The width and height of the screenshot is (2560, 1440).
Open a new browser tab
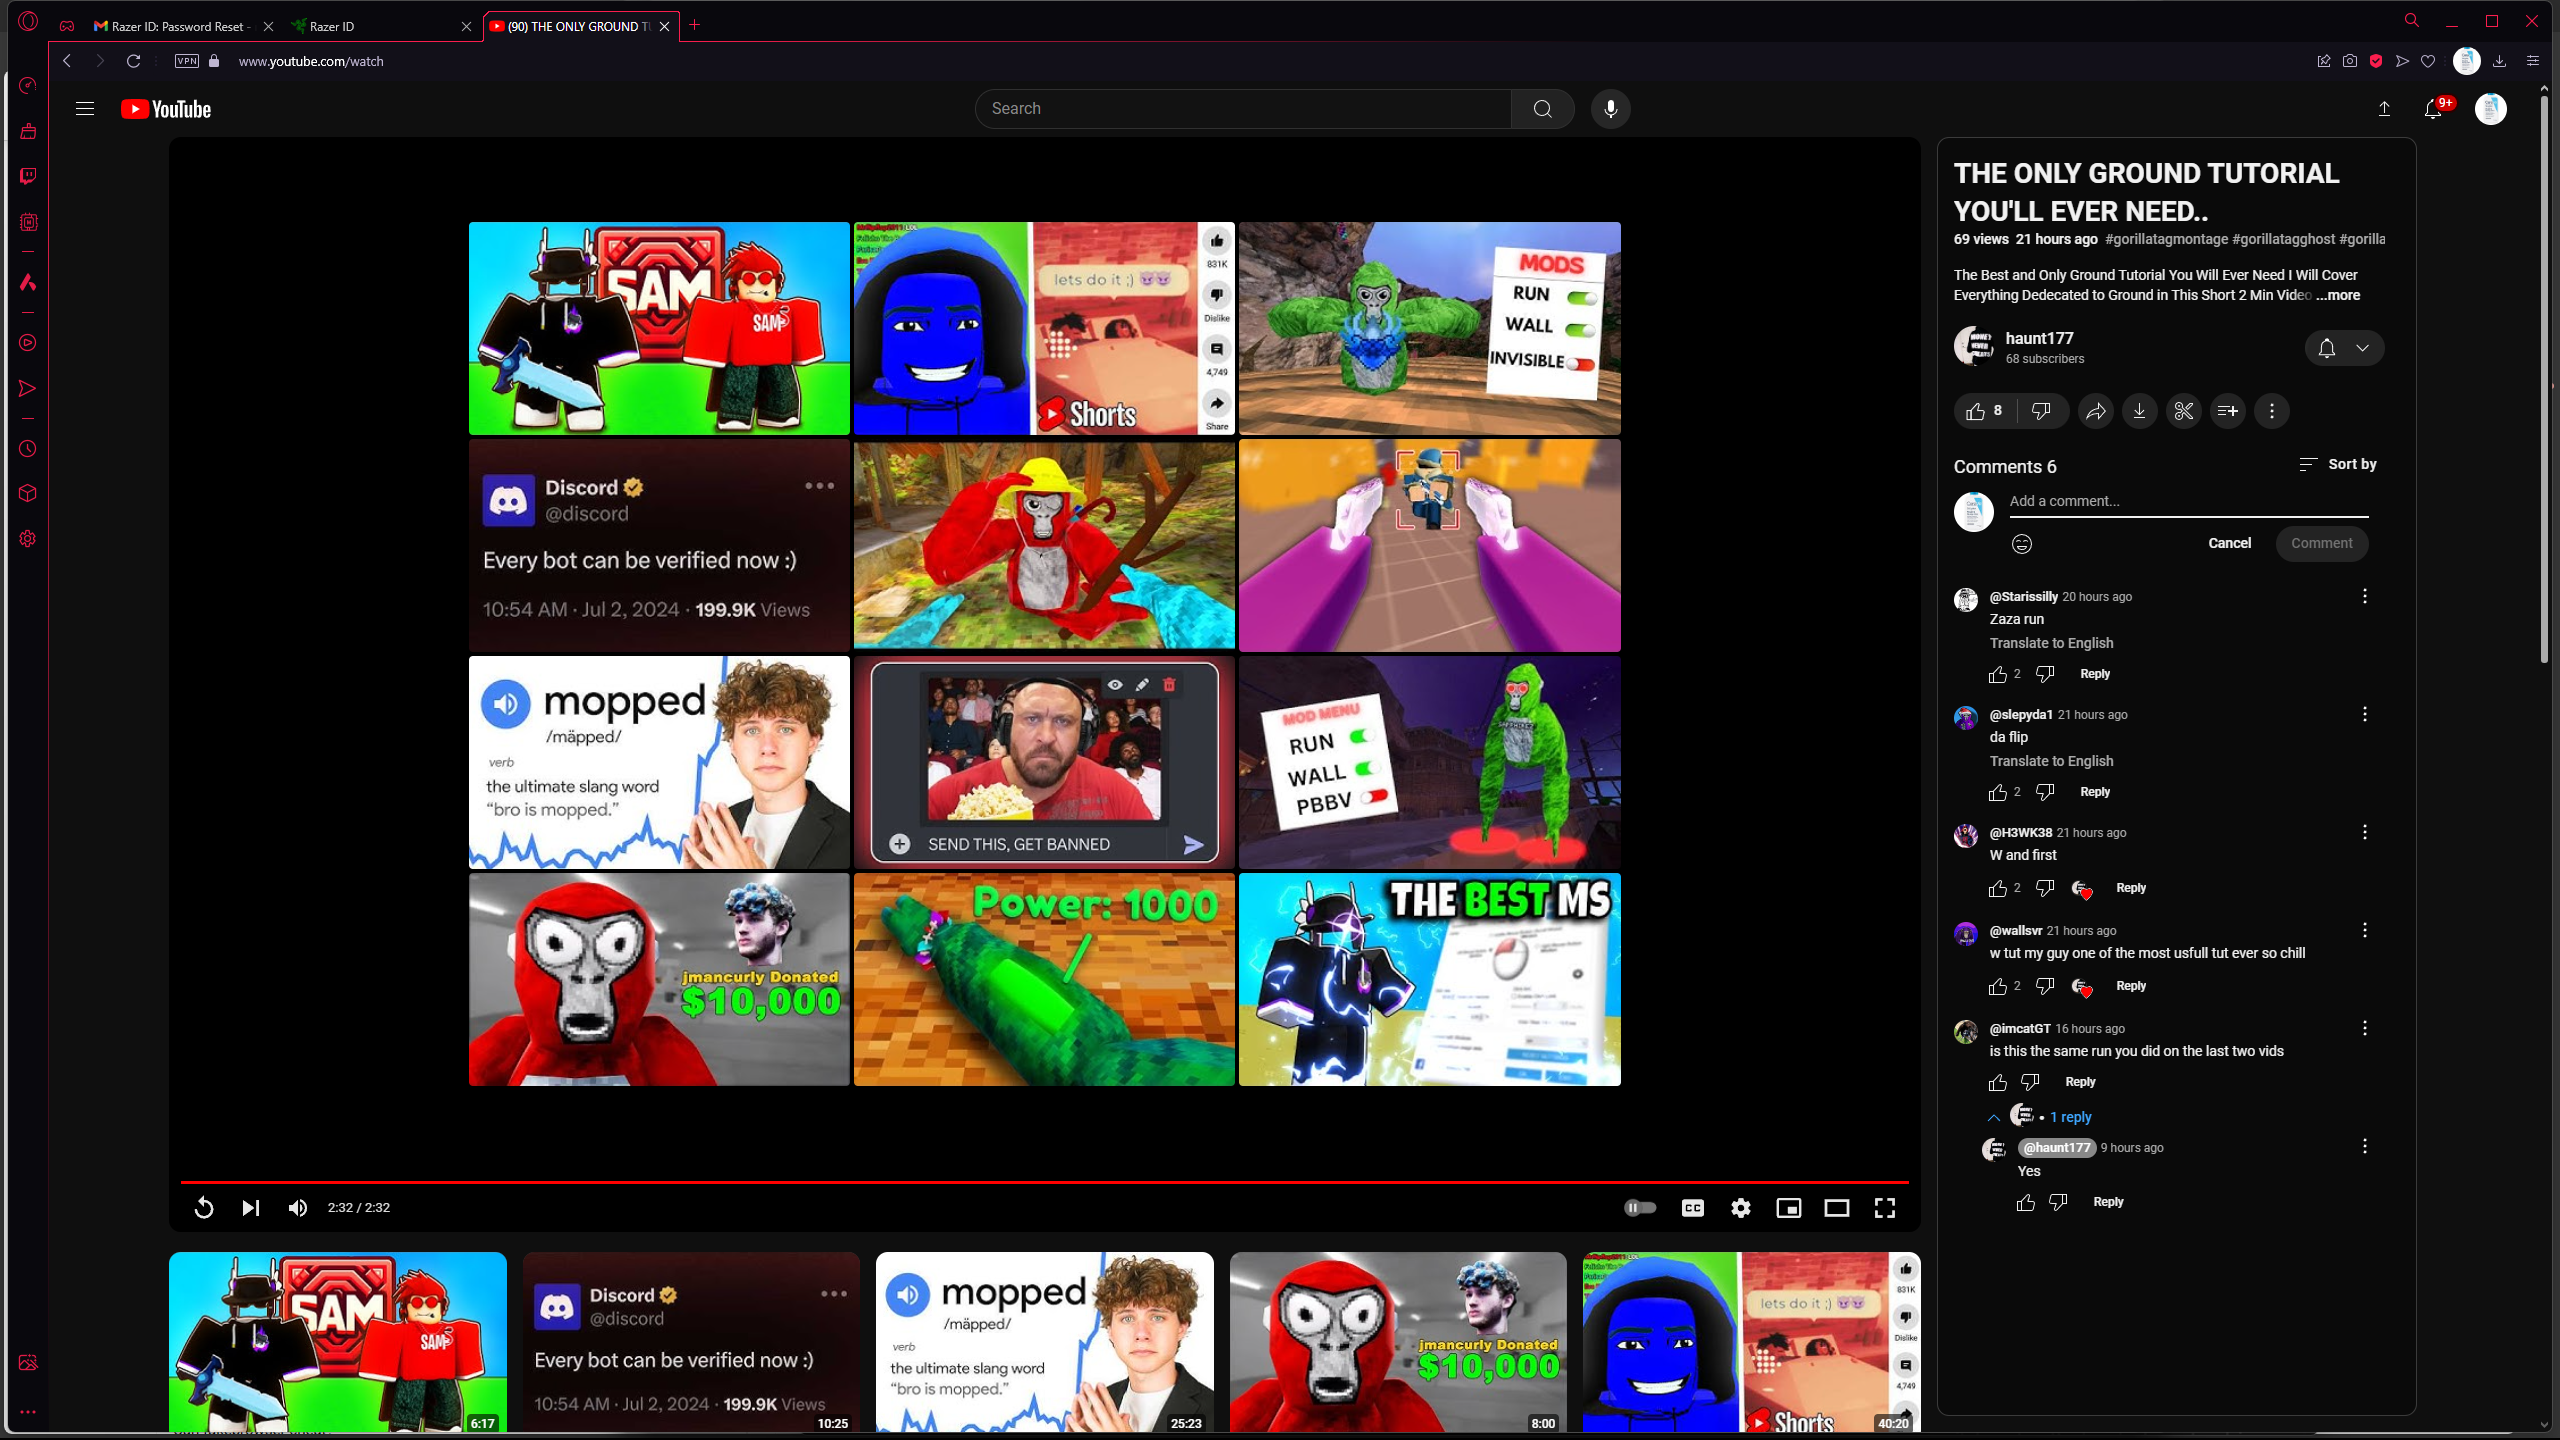(x=695, y=26)
